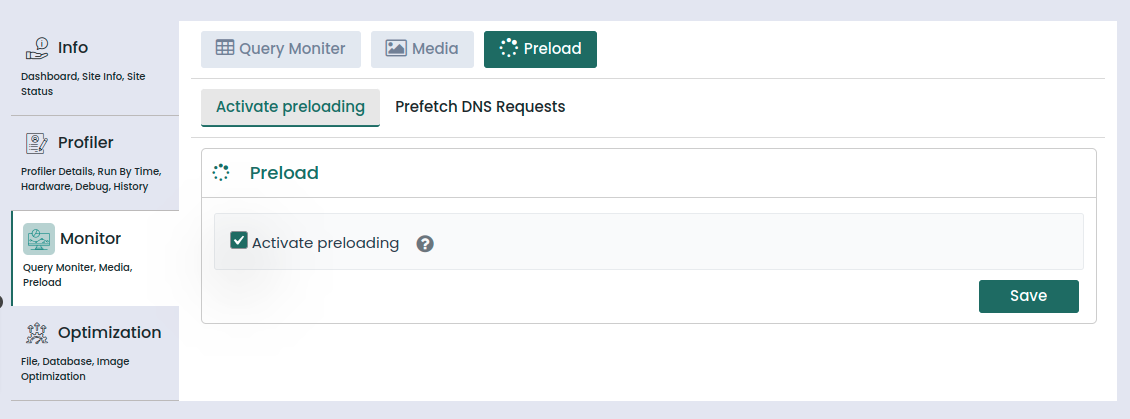Click the picture icon on Media button
Image resolution: width=1130 pixels, height=419 pixels.
[x=396, y=48]
